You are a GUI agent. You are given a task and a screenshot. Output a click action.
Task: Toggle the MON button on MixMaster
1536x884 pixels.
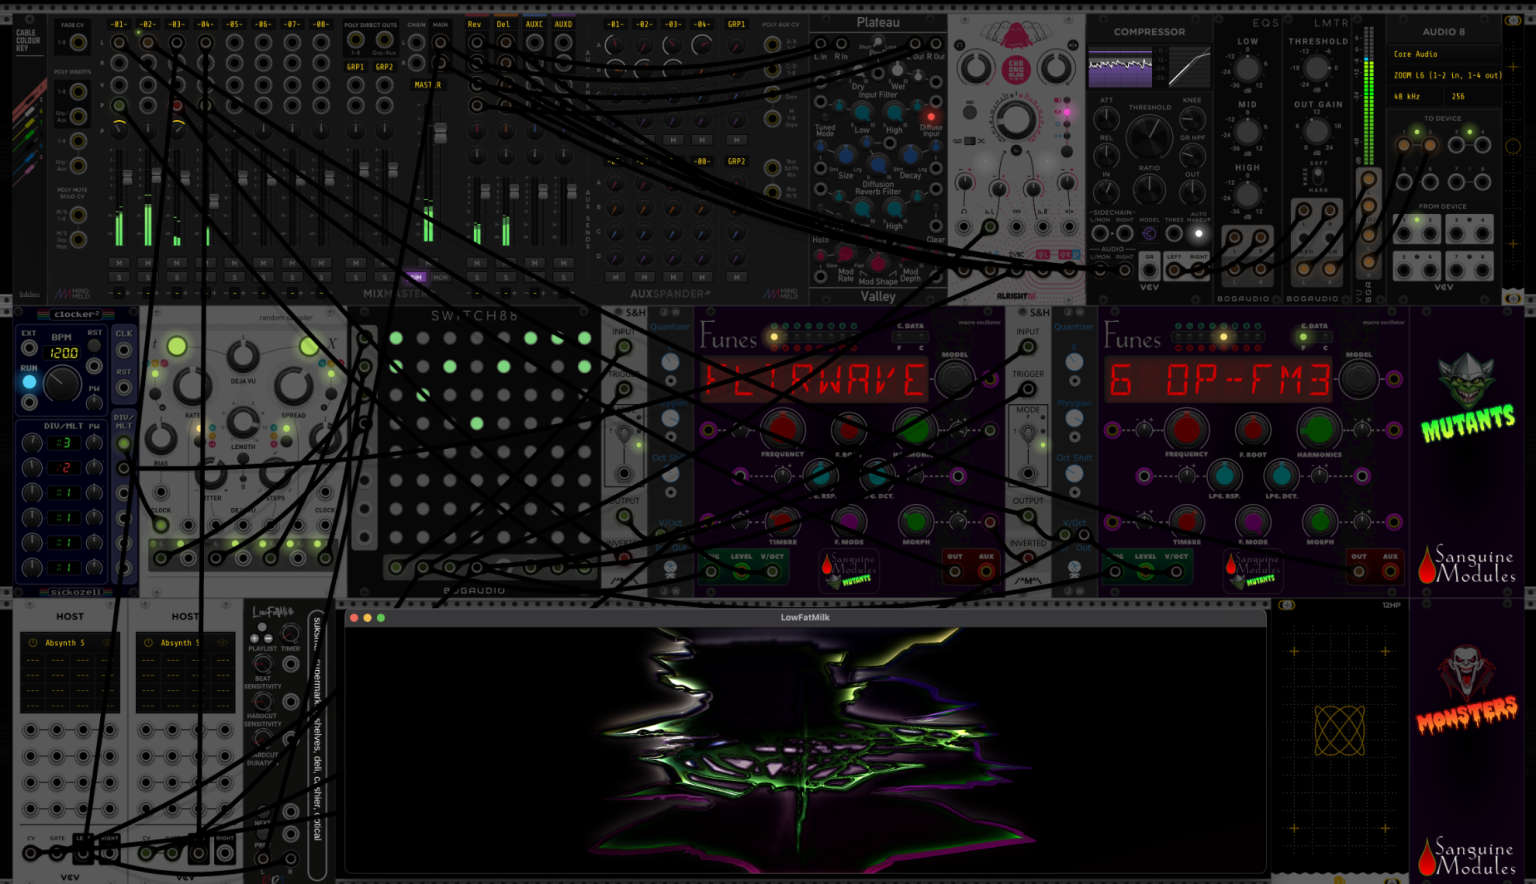440,277
